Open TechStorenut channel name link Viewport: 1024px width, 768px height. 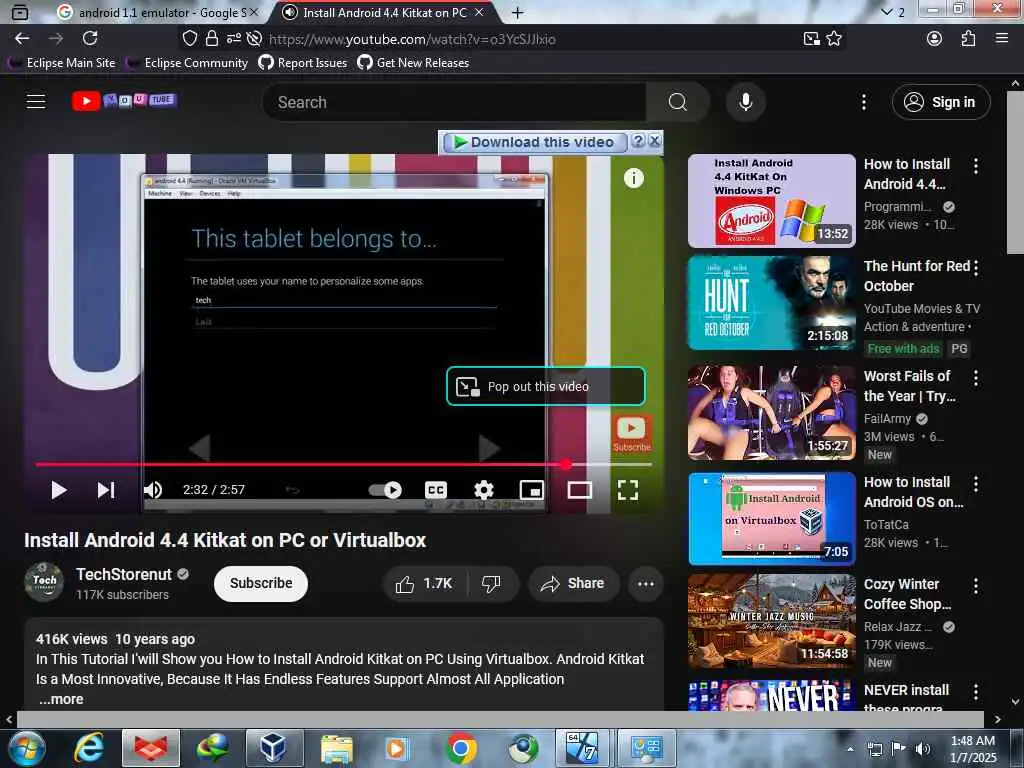123,574
